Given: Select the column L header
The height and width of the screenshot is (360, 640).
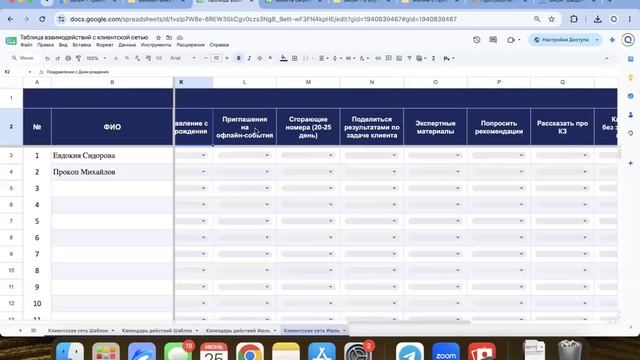Looking at the screenshot, I should [244, 82].
